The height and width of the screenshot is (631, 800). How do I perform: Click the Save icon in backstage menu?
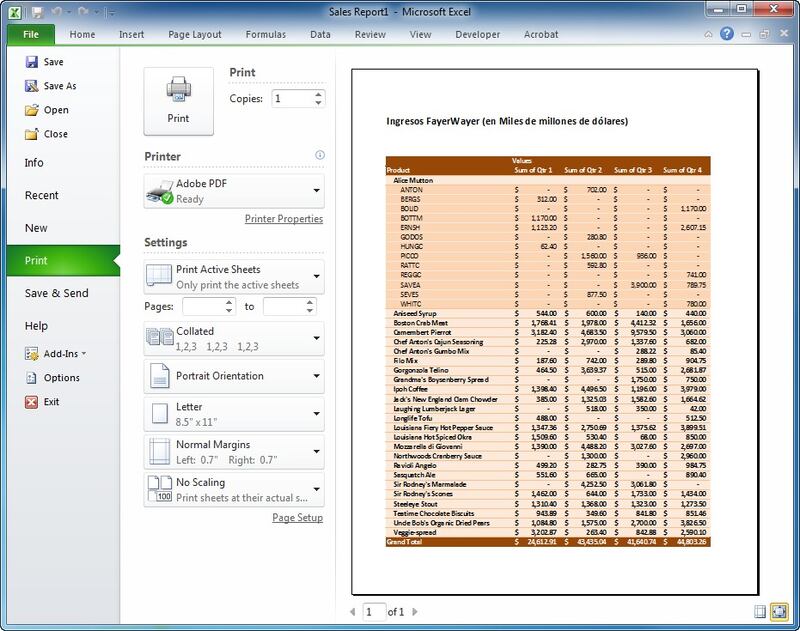tap(31, 62)
